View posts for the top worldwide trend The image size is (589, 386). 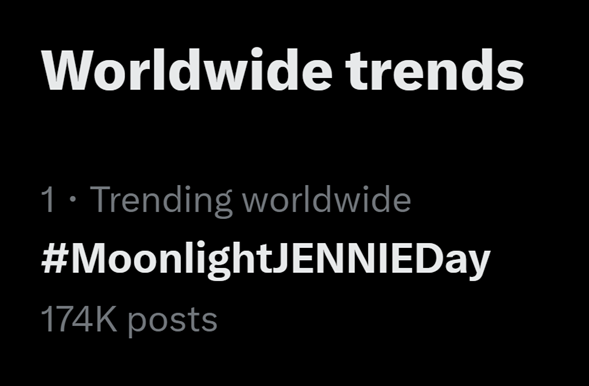266,260
